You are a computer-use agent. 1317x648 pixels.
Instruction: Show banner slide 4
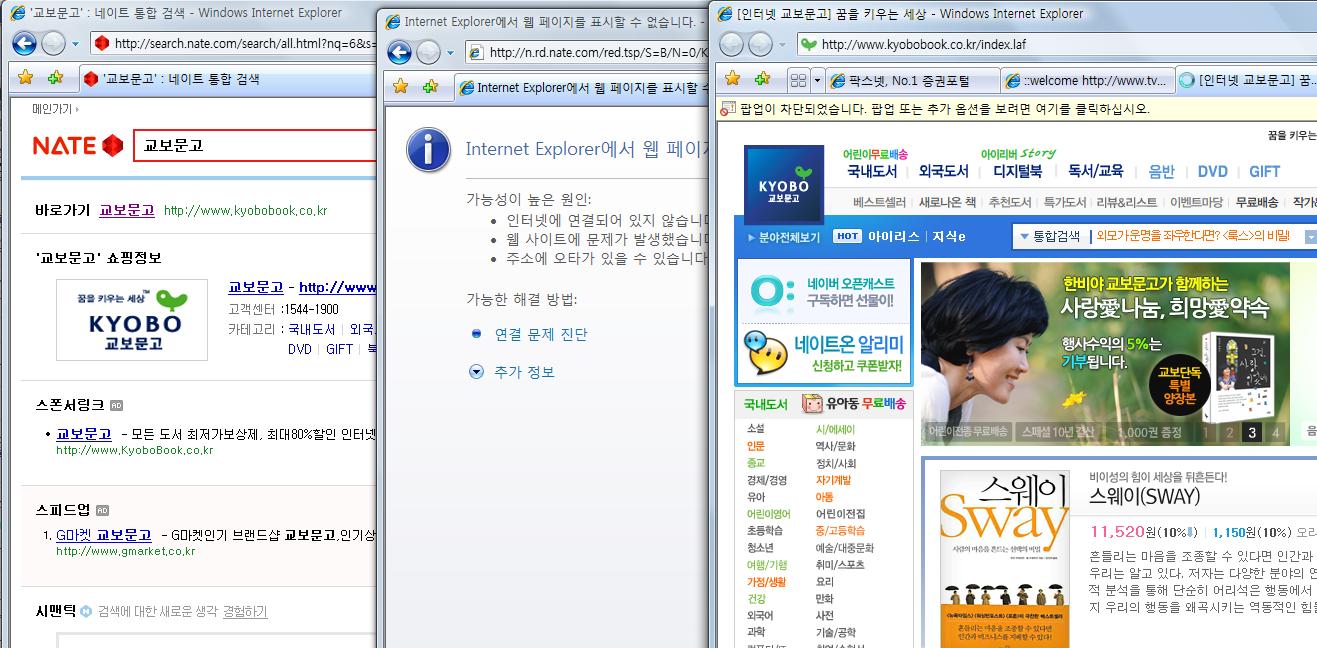click(x=1275, y=432)
